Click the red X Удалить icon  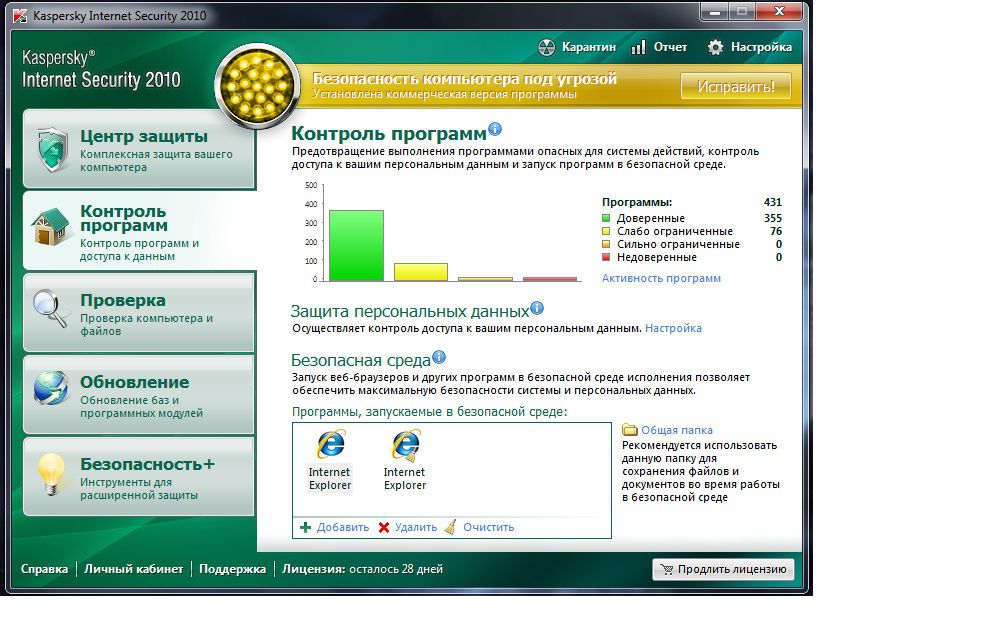tap(384, 527)
